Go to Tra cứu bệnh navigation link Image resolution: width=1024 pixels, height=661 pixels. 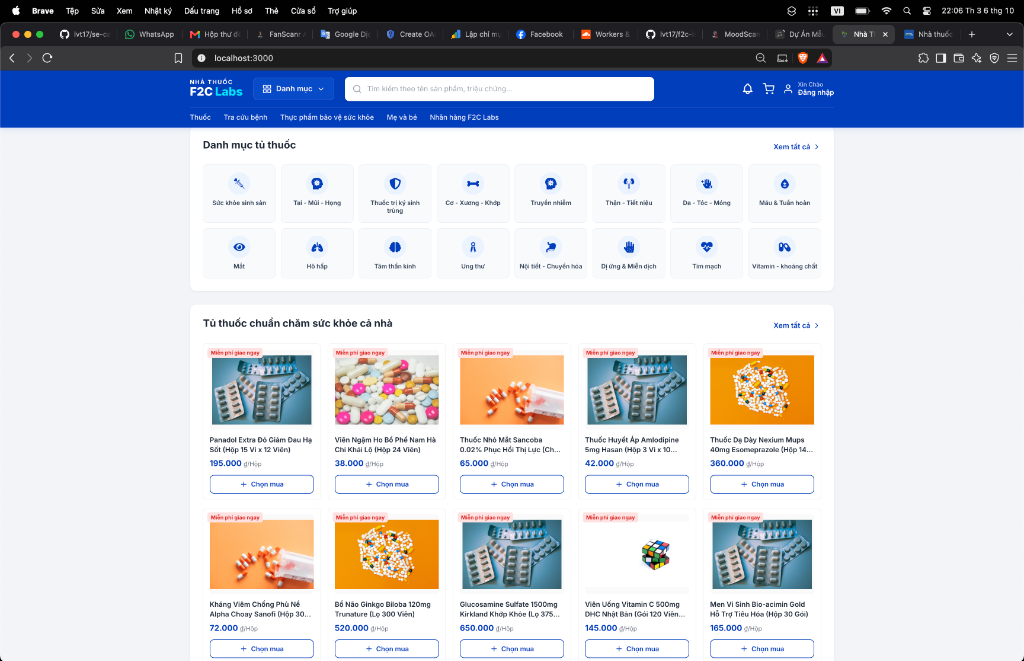(x=246, y=118)
